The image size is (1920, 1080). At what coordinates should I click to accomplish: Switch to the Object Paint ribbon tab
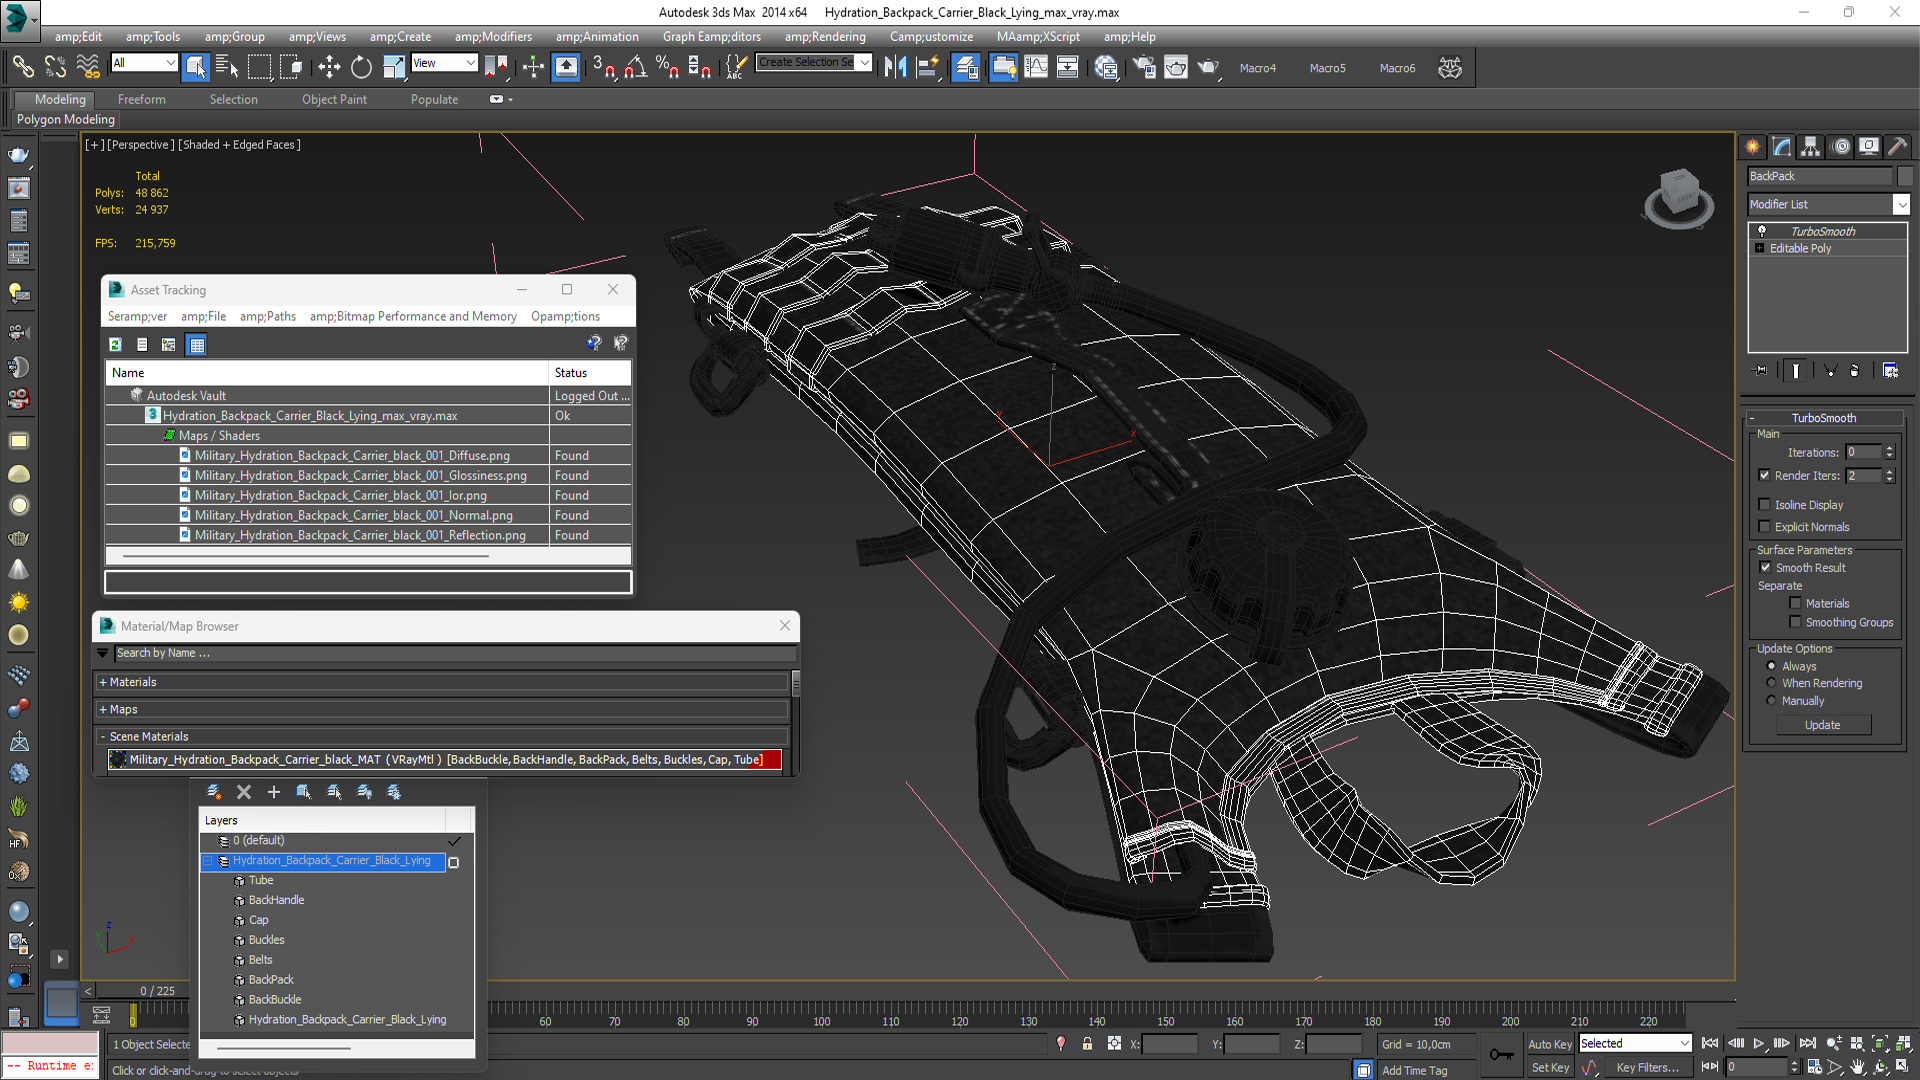tap(334, 99)
